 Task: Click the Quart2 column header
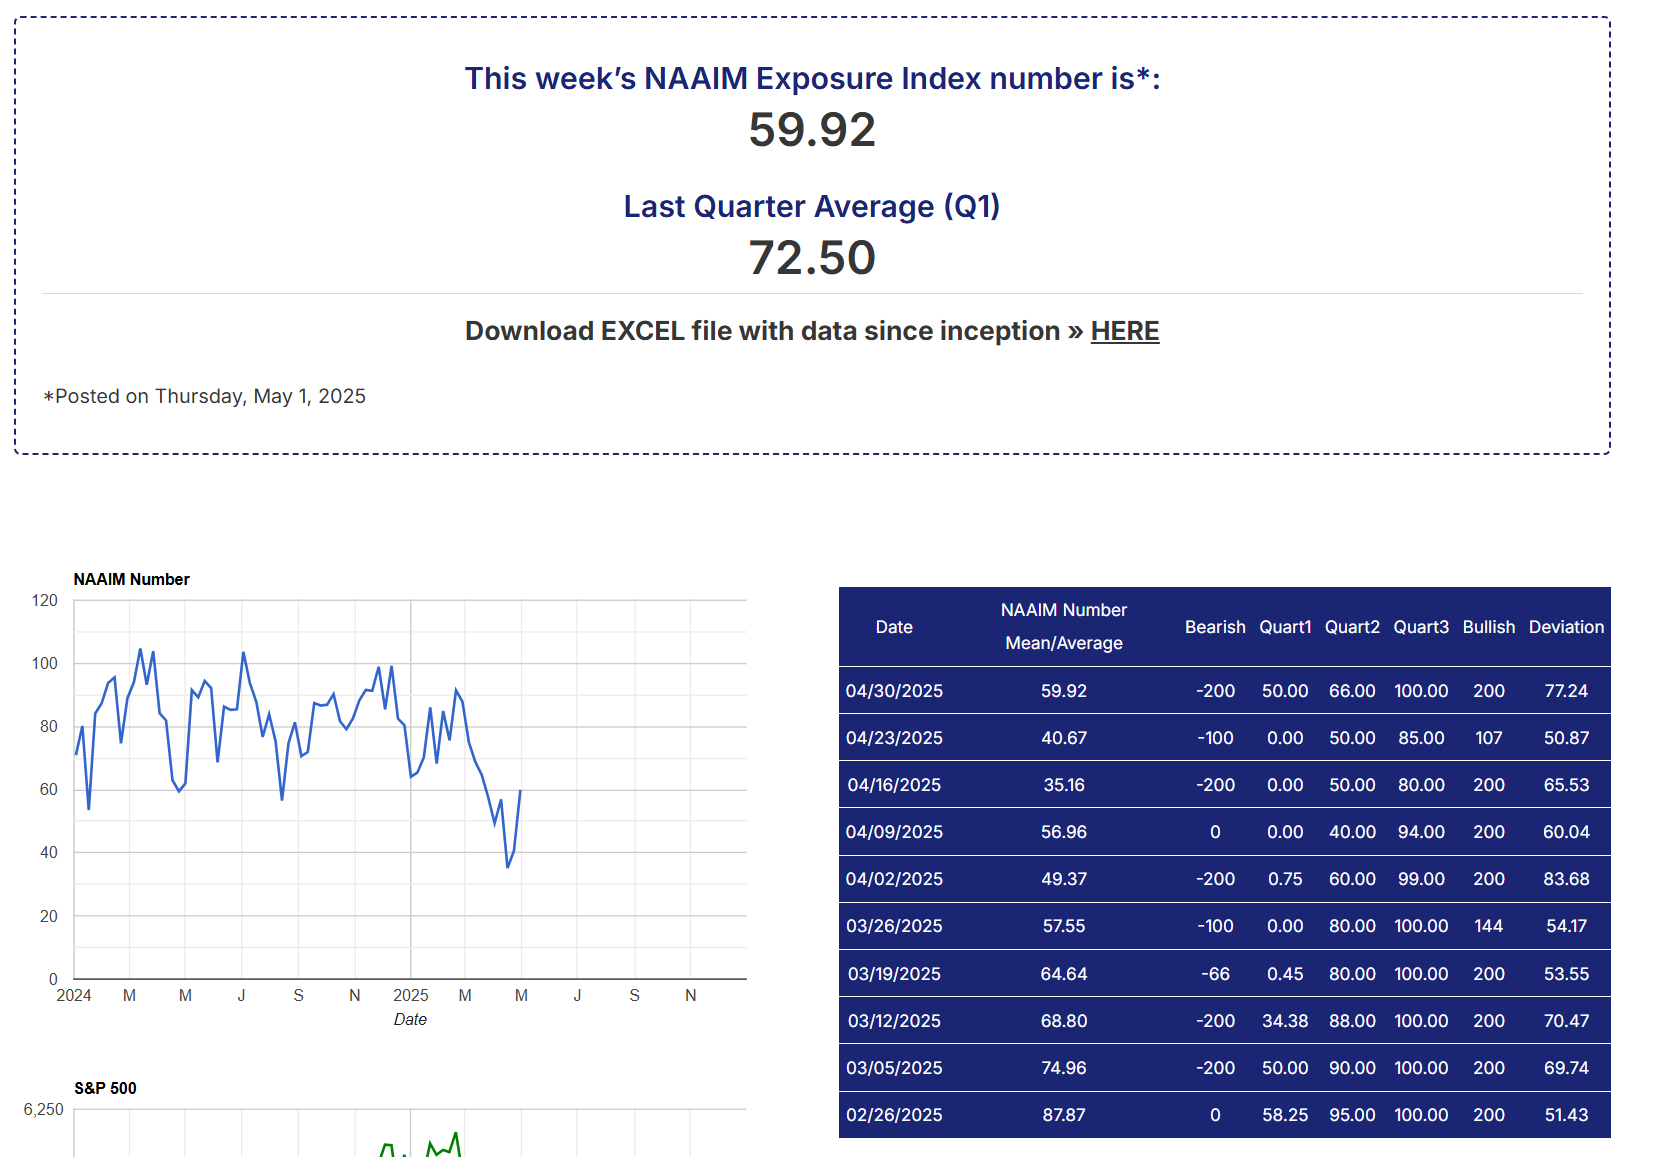coord(1352,627)
